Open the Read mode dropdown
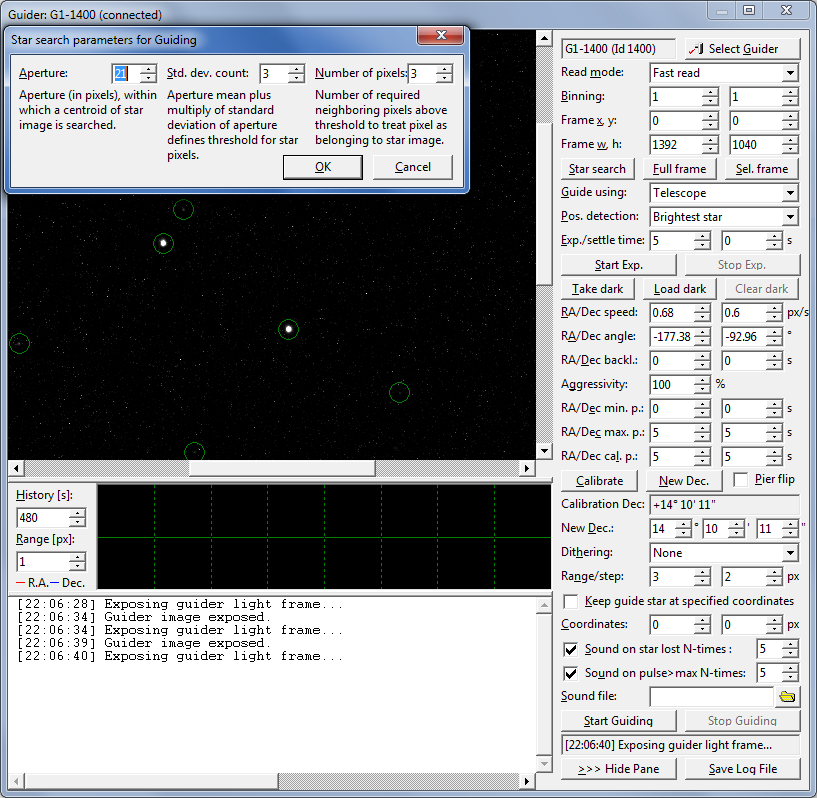 click(x=790, y=73)
